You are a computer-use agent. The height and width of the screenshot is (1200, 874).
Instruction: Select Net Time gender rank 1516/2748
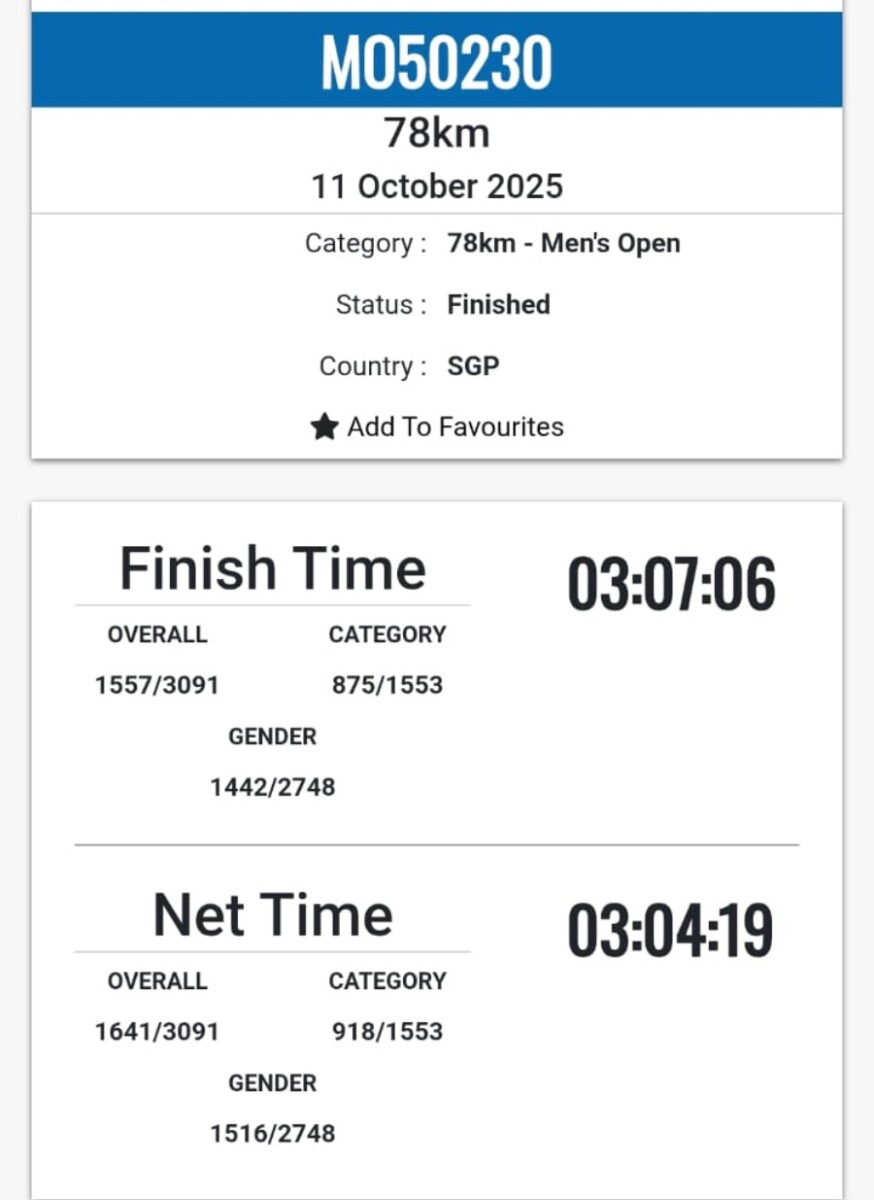(272, 1134)
